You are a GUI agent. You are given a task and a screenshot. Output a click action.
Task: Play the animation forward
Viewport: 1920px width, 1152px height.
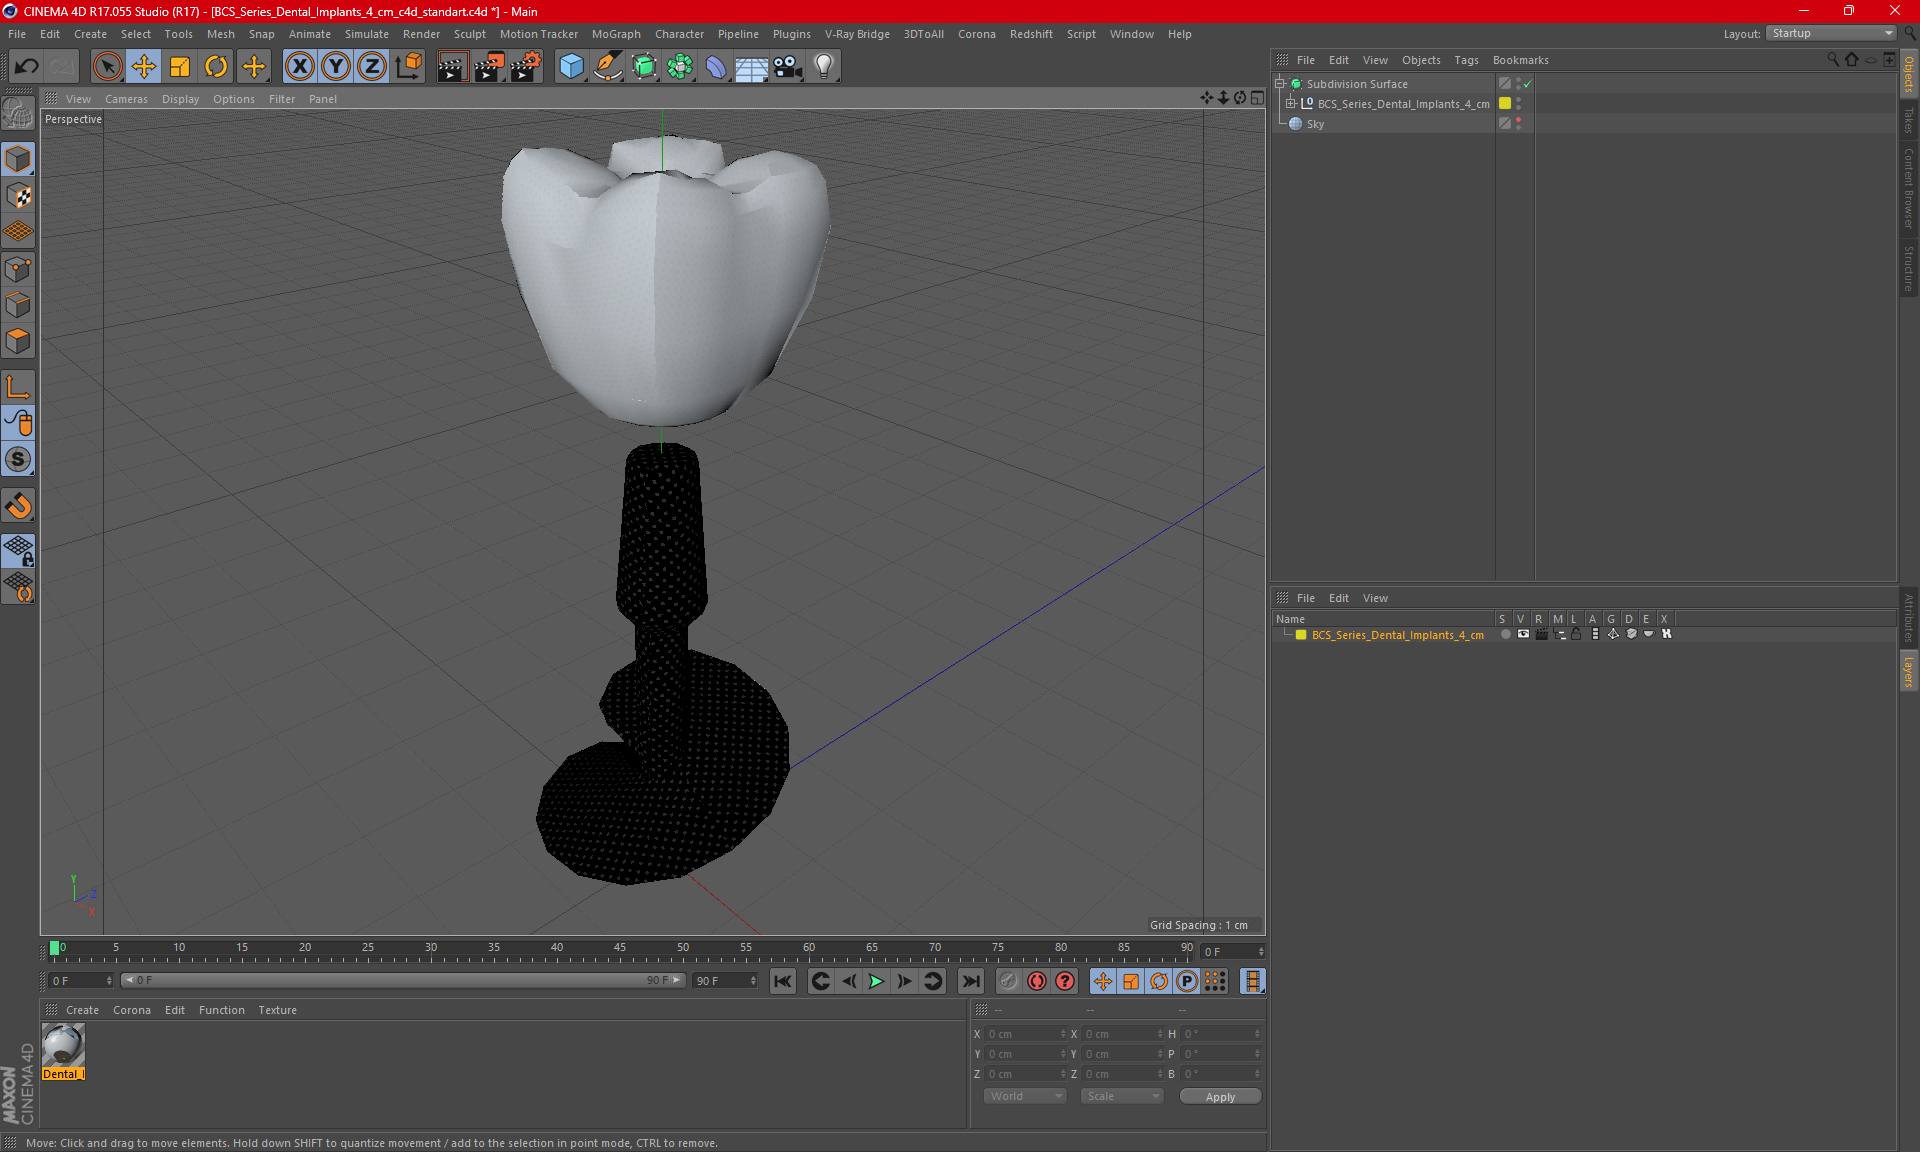point(876,981)
